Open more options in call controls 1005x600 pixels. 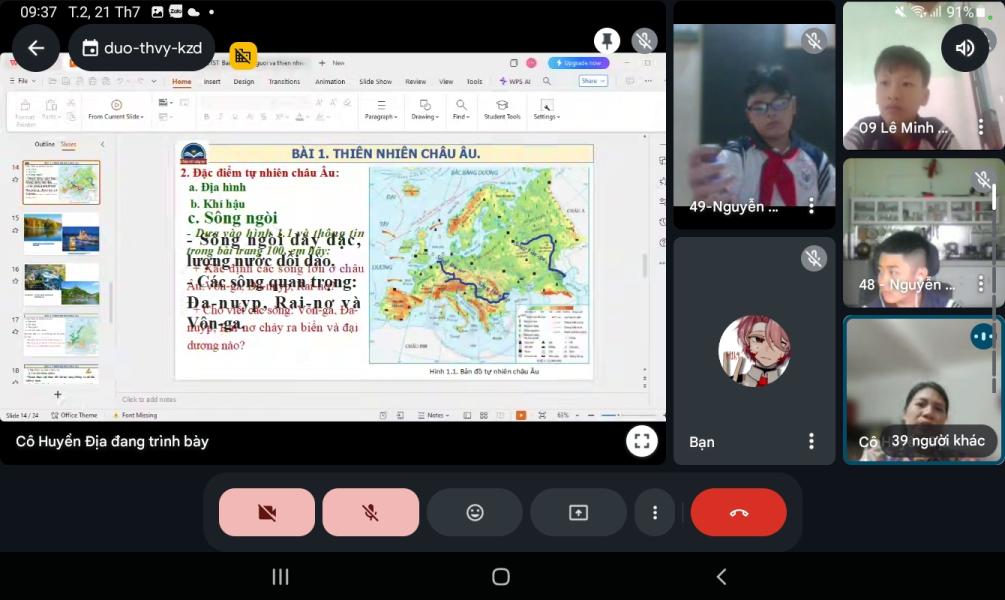pyautogui.click(x=655, y=512)
